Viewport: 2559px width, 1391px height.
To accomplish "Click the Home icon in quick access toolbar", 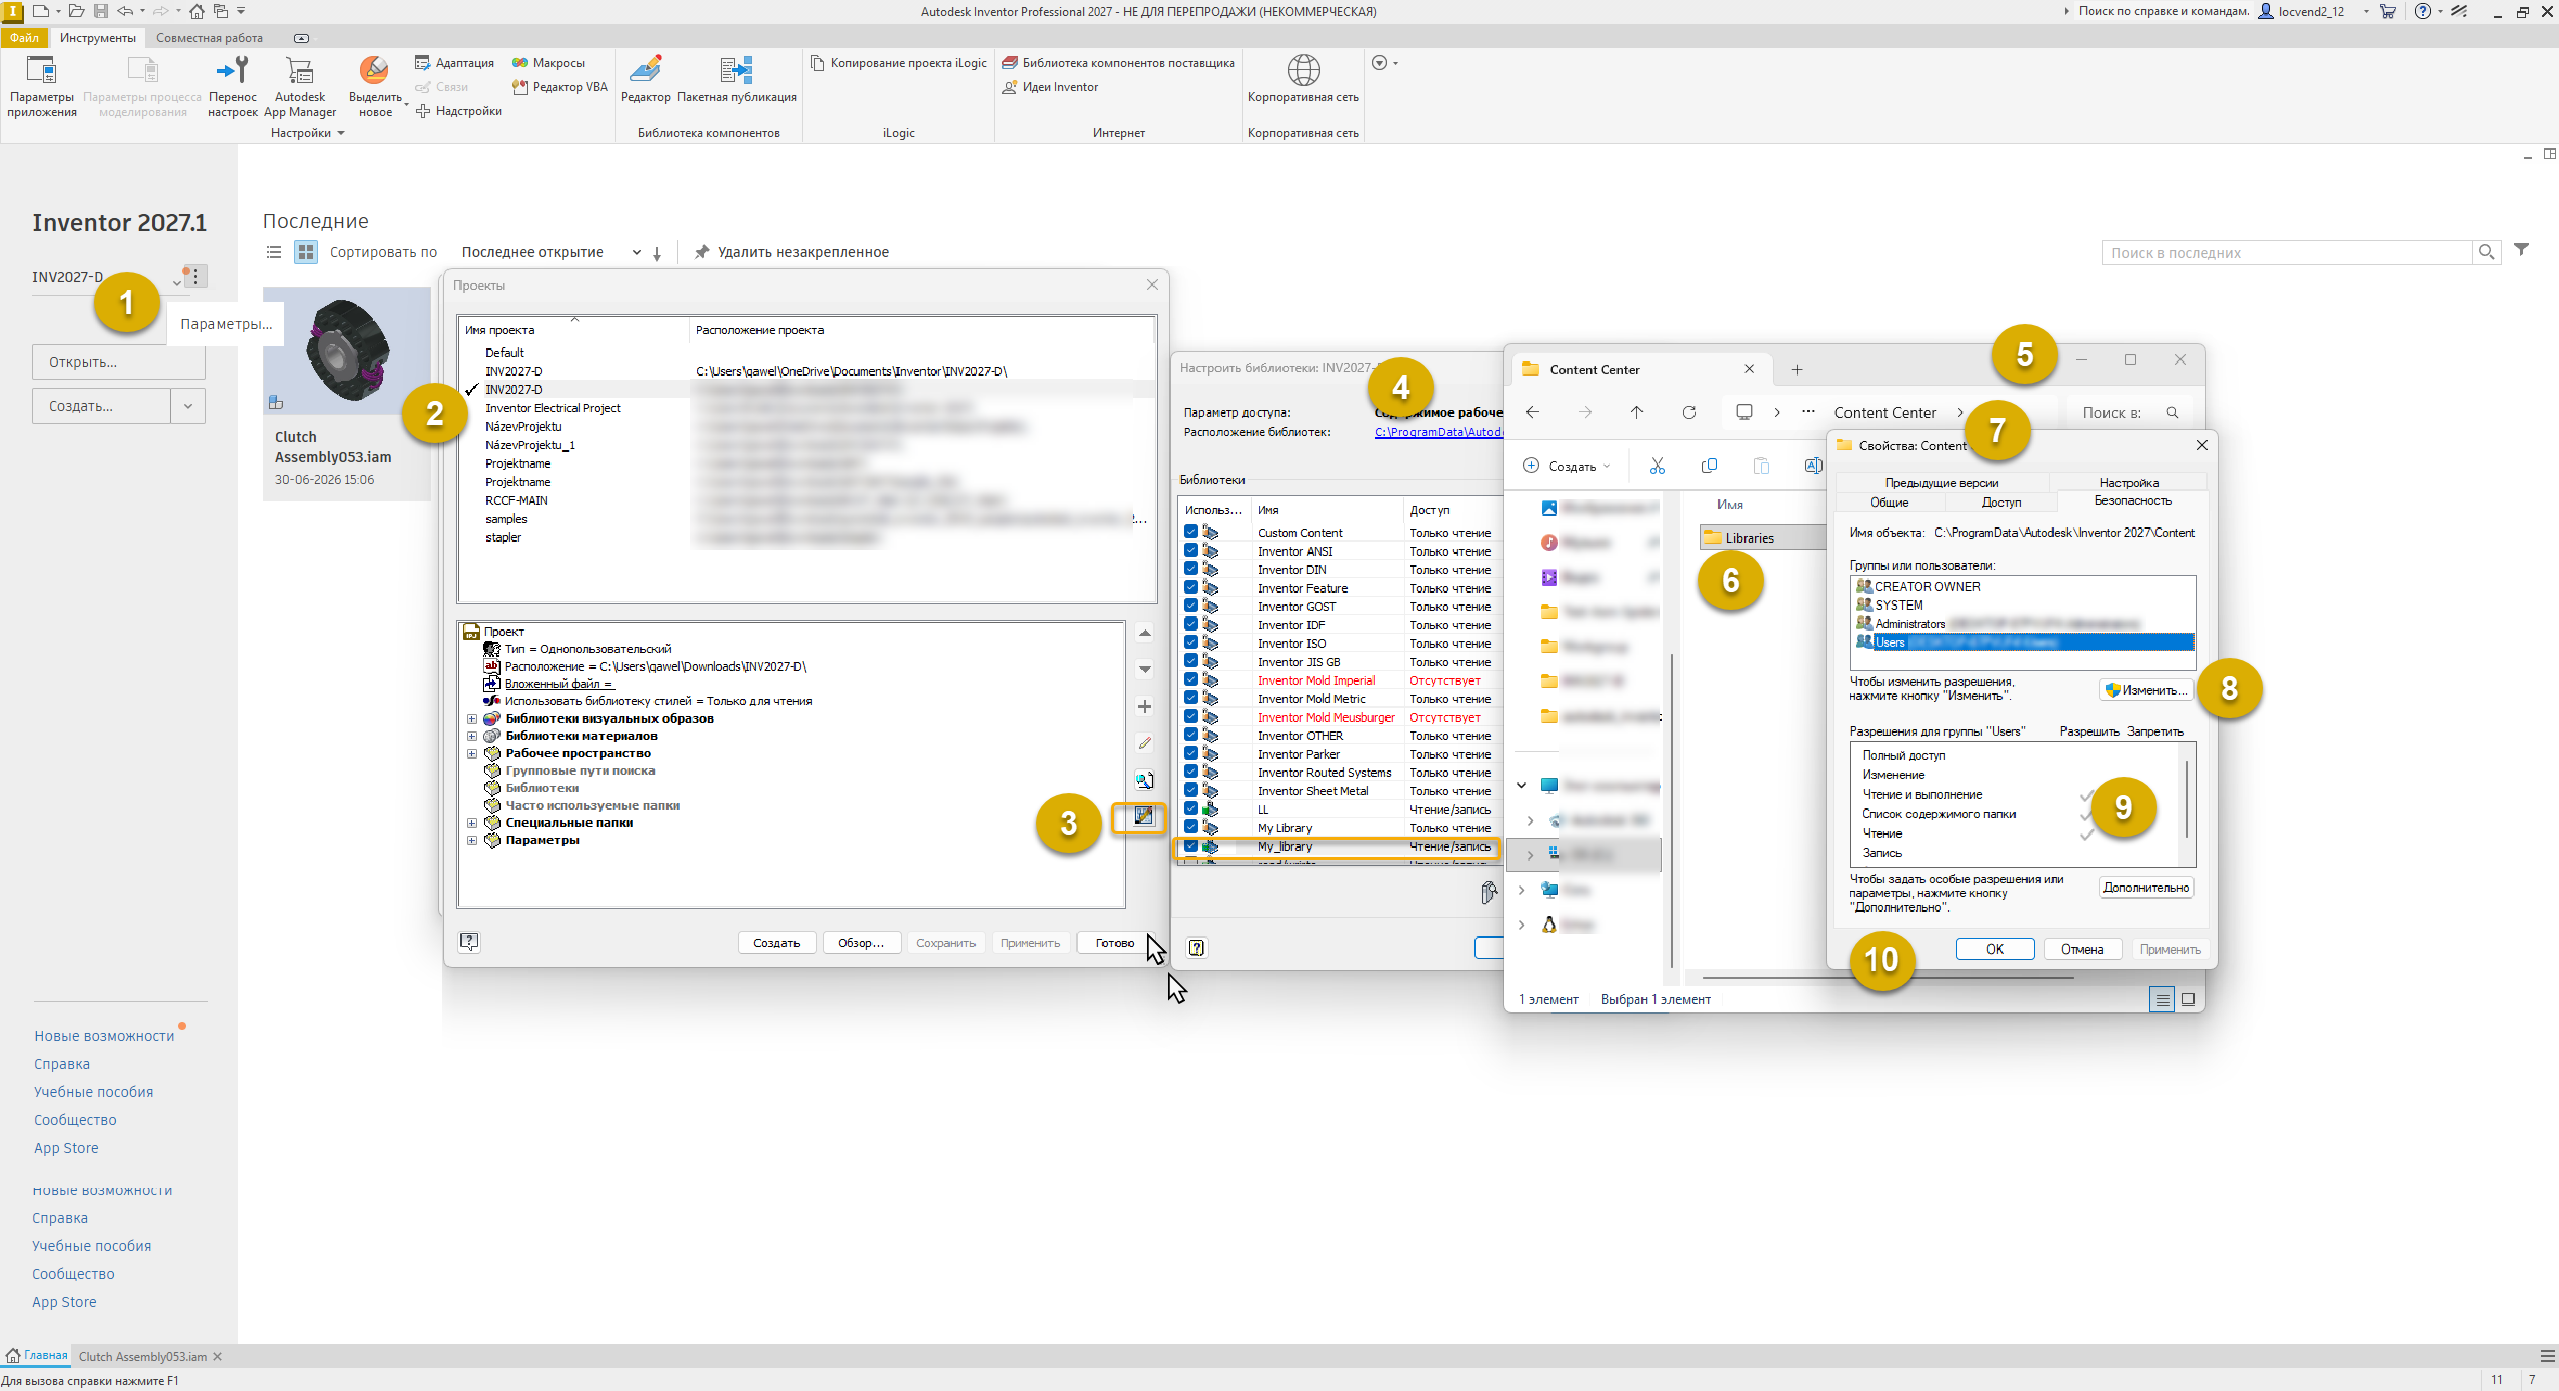I will tap(197, 11).
